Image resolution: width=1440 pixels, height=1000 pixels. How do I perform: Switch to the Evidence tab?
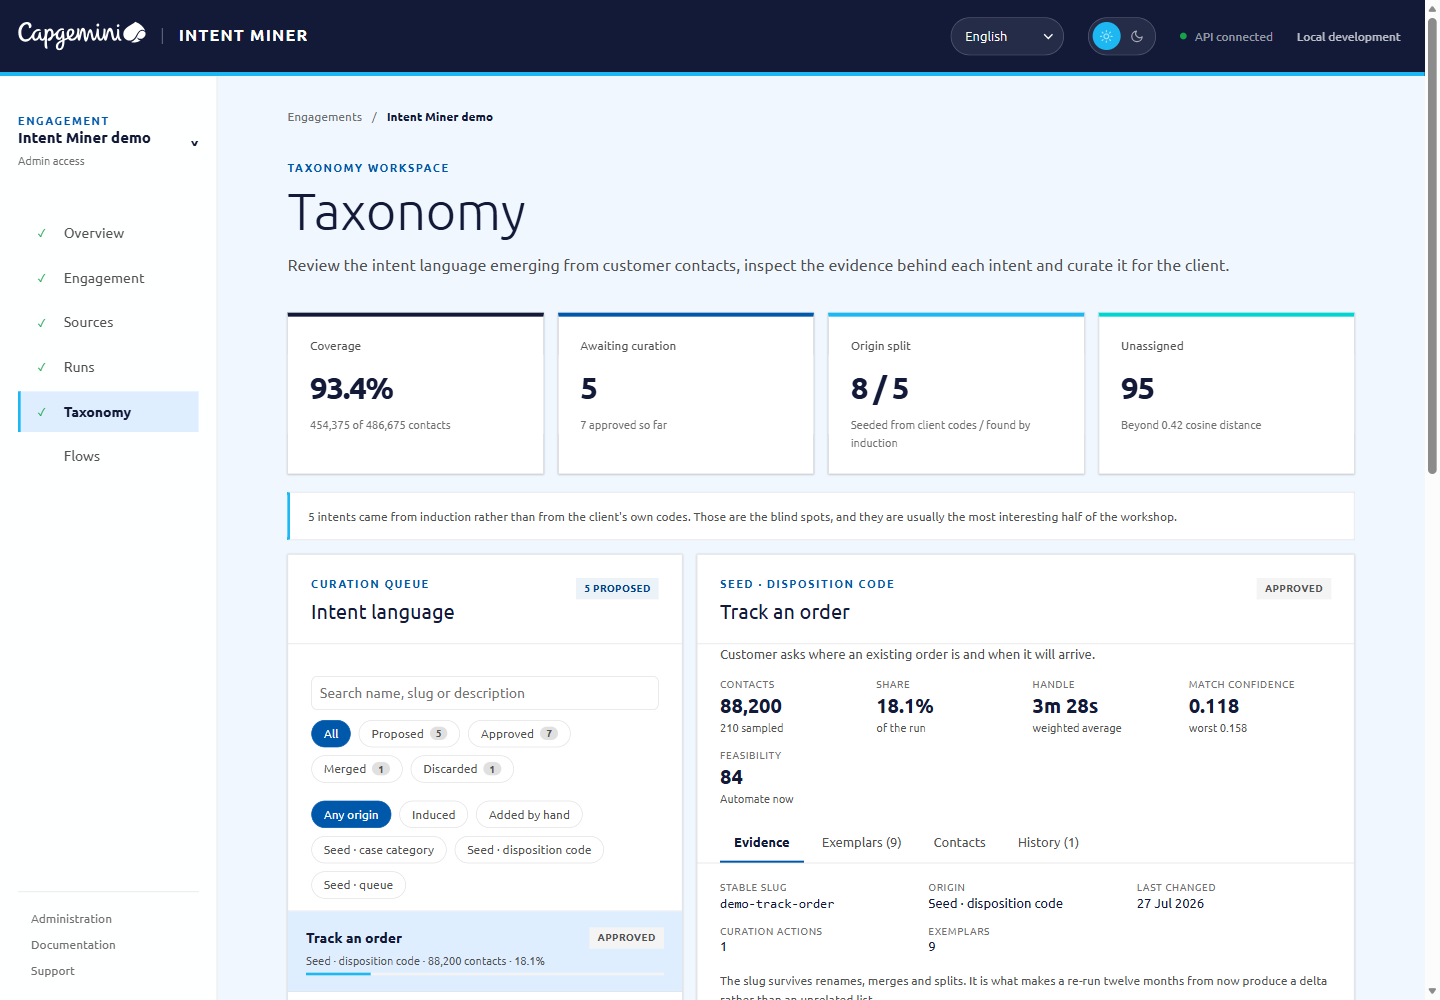(x=762, y=843)
